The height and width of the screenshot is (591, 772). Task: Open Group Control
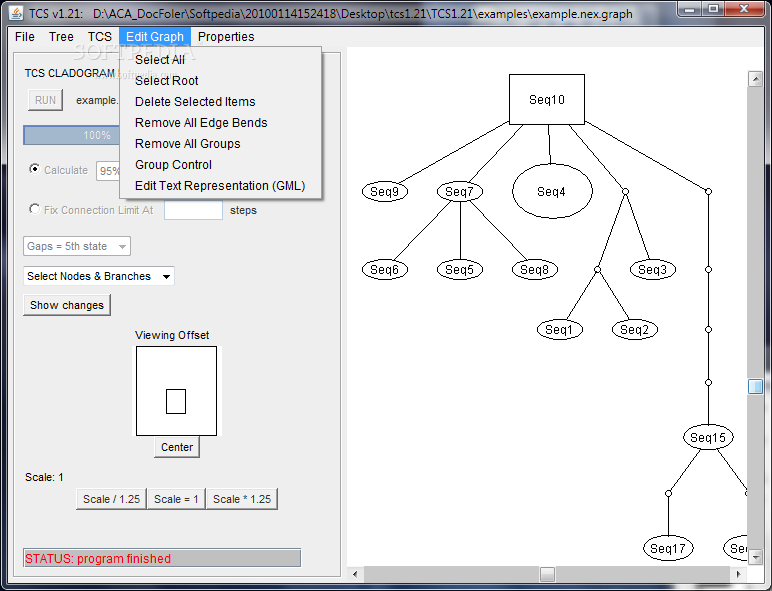(x=221, y=165)
